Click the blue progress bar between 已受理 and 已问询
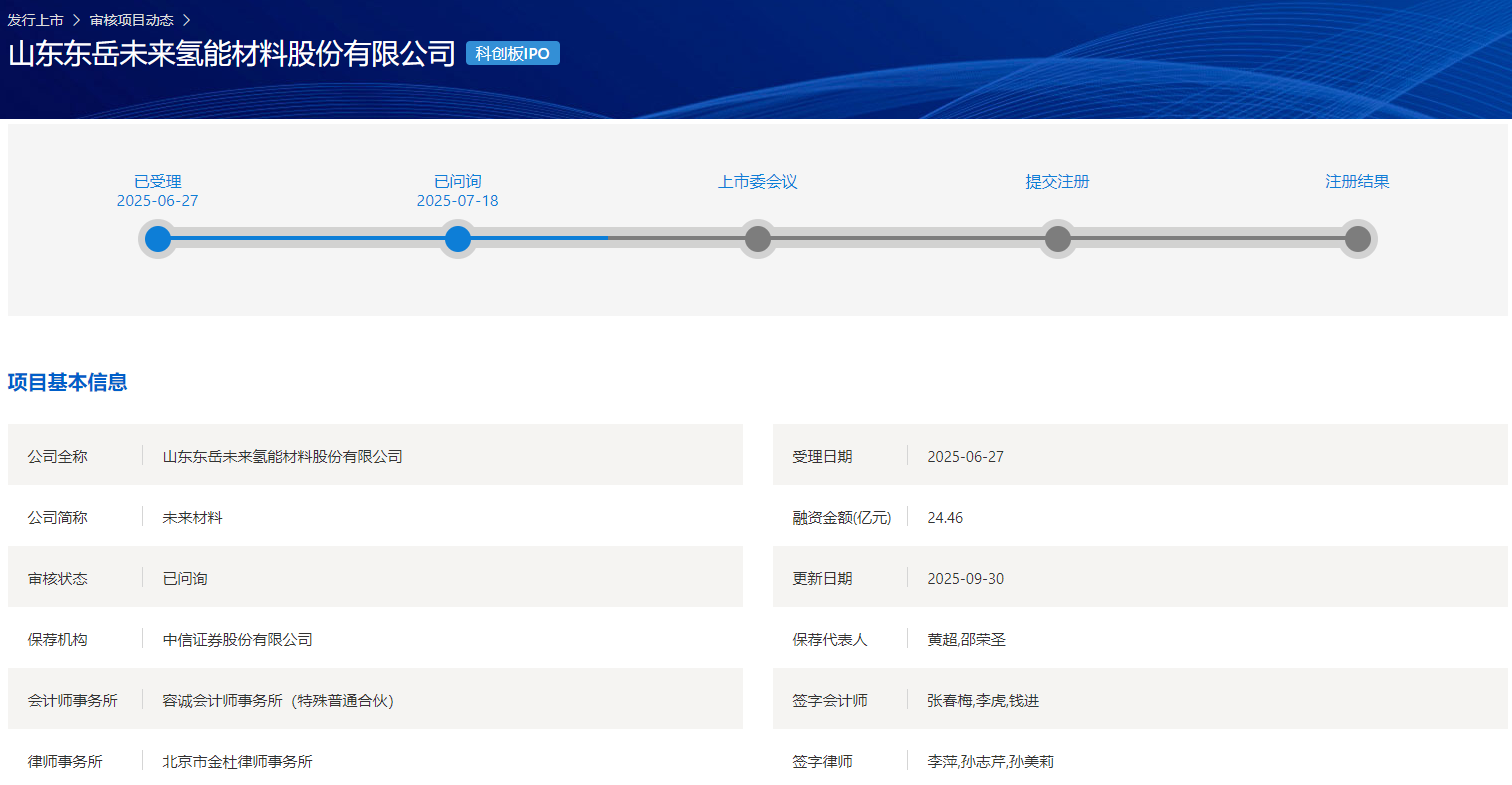This screenshot has height=785, width=1512. [x=308, y=238]
